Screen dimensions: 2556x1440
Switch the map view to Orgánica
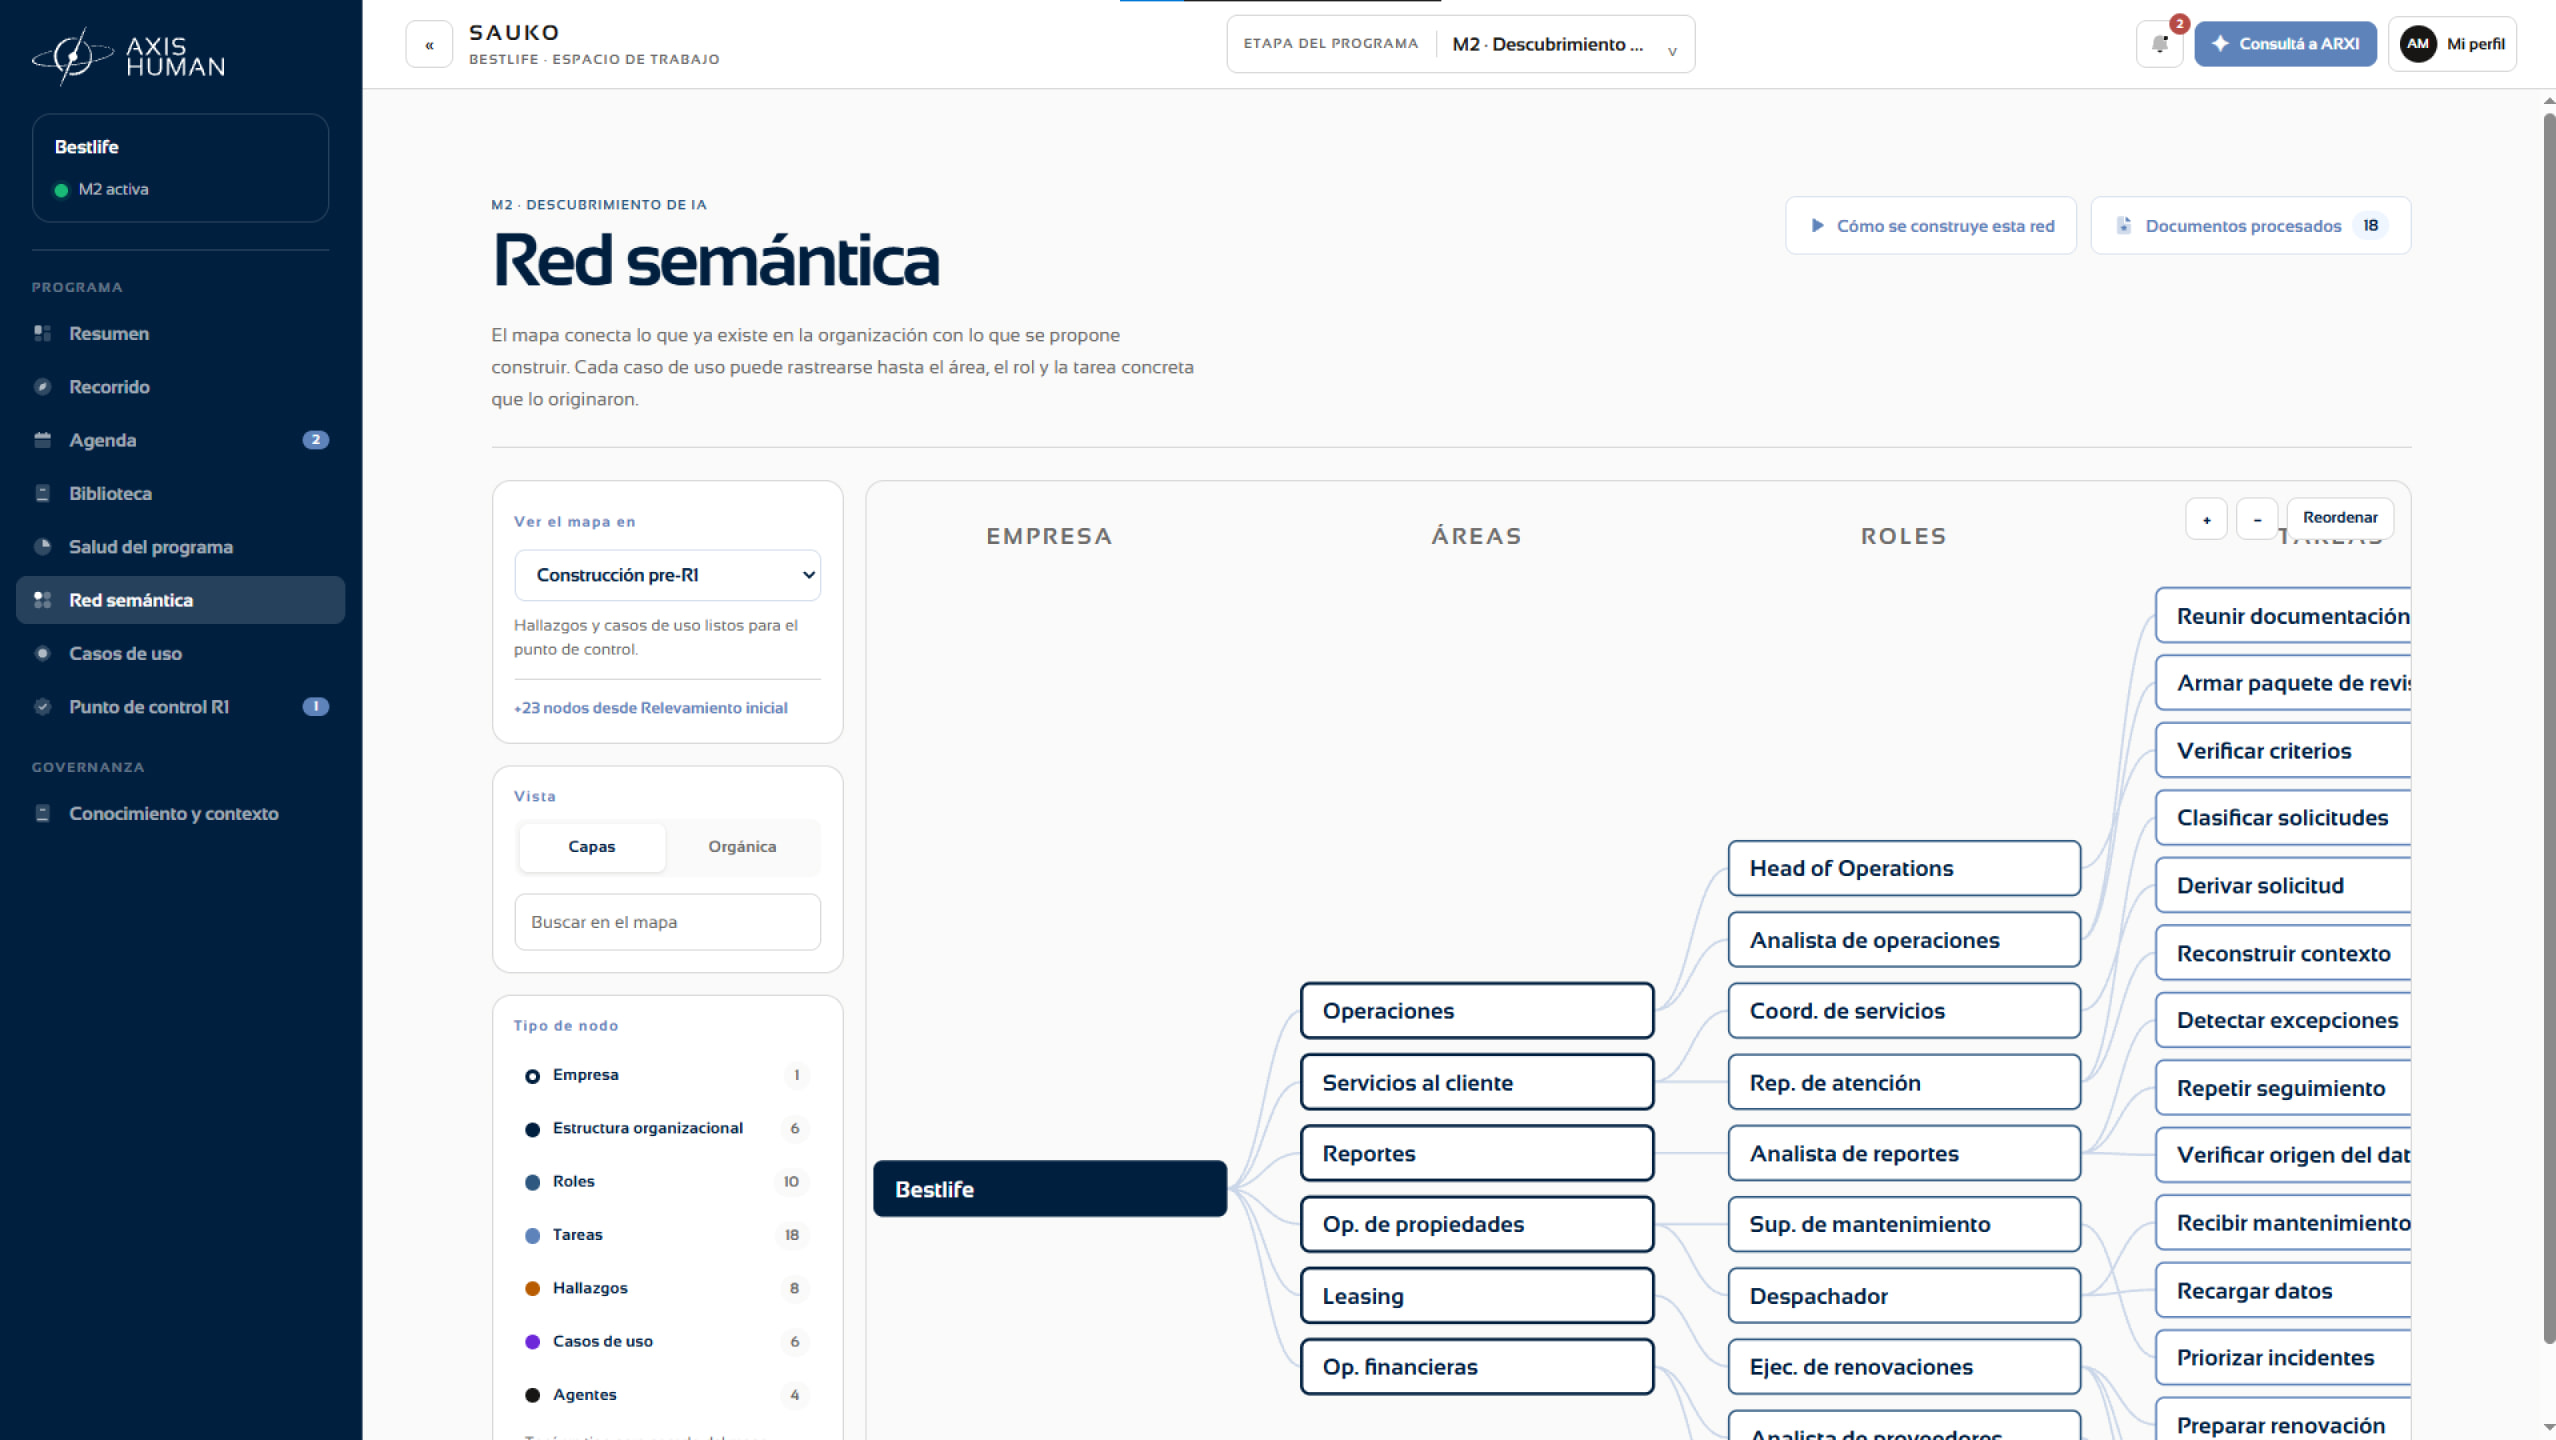click(x=742, y=846)
